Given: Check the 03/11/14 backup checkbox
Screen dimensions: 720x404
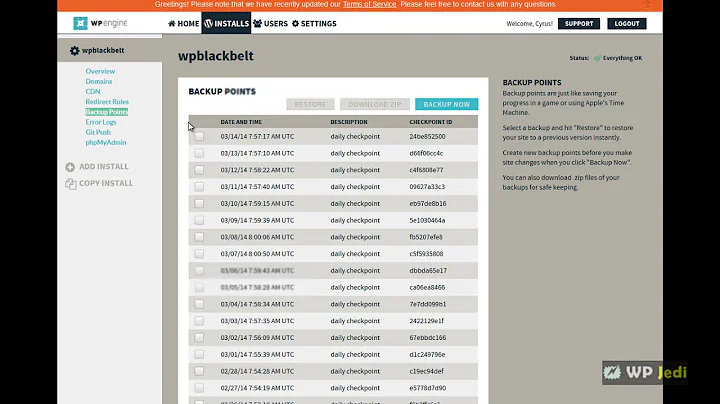Looking at the screenshot, I should coord(199,187).
